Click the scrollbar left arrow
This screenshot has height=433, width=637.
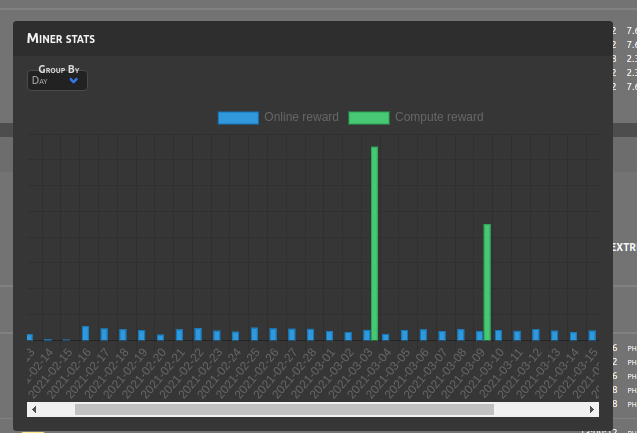34,409
